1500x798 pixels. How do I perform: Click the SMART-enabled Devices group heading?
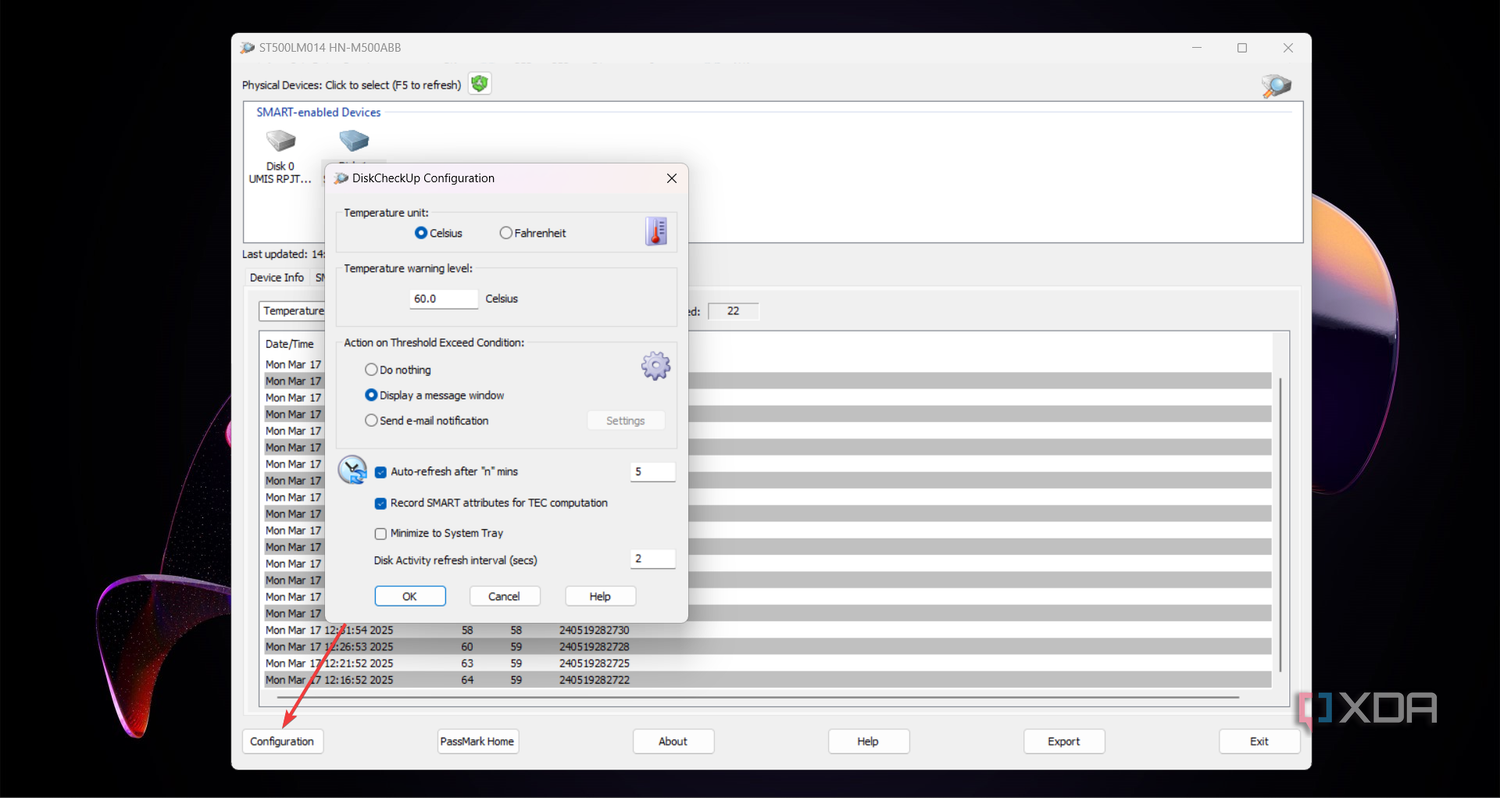[x=319, y=112]
